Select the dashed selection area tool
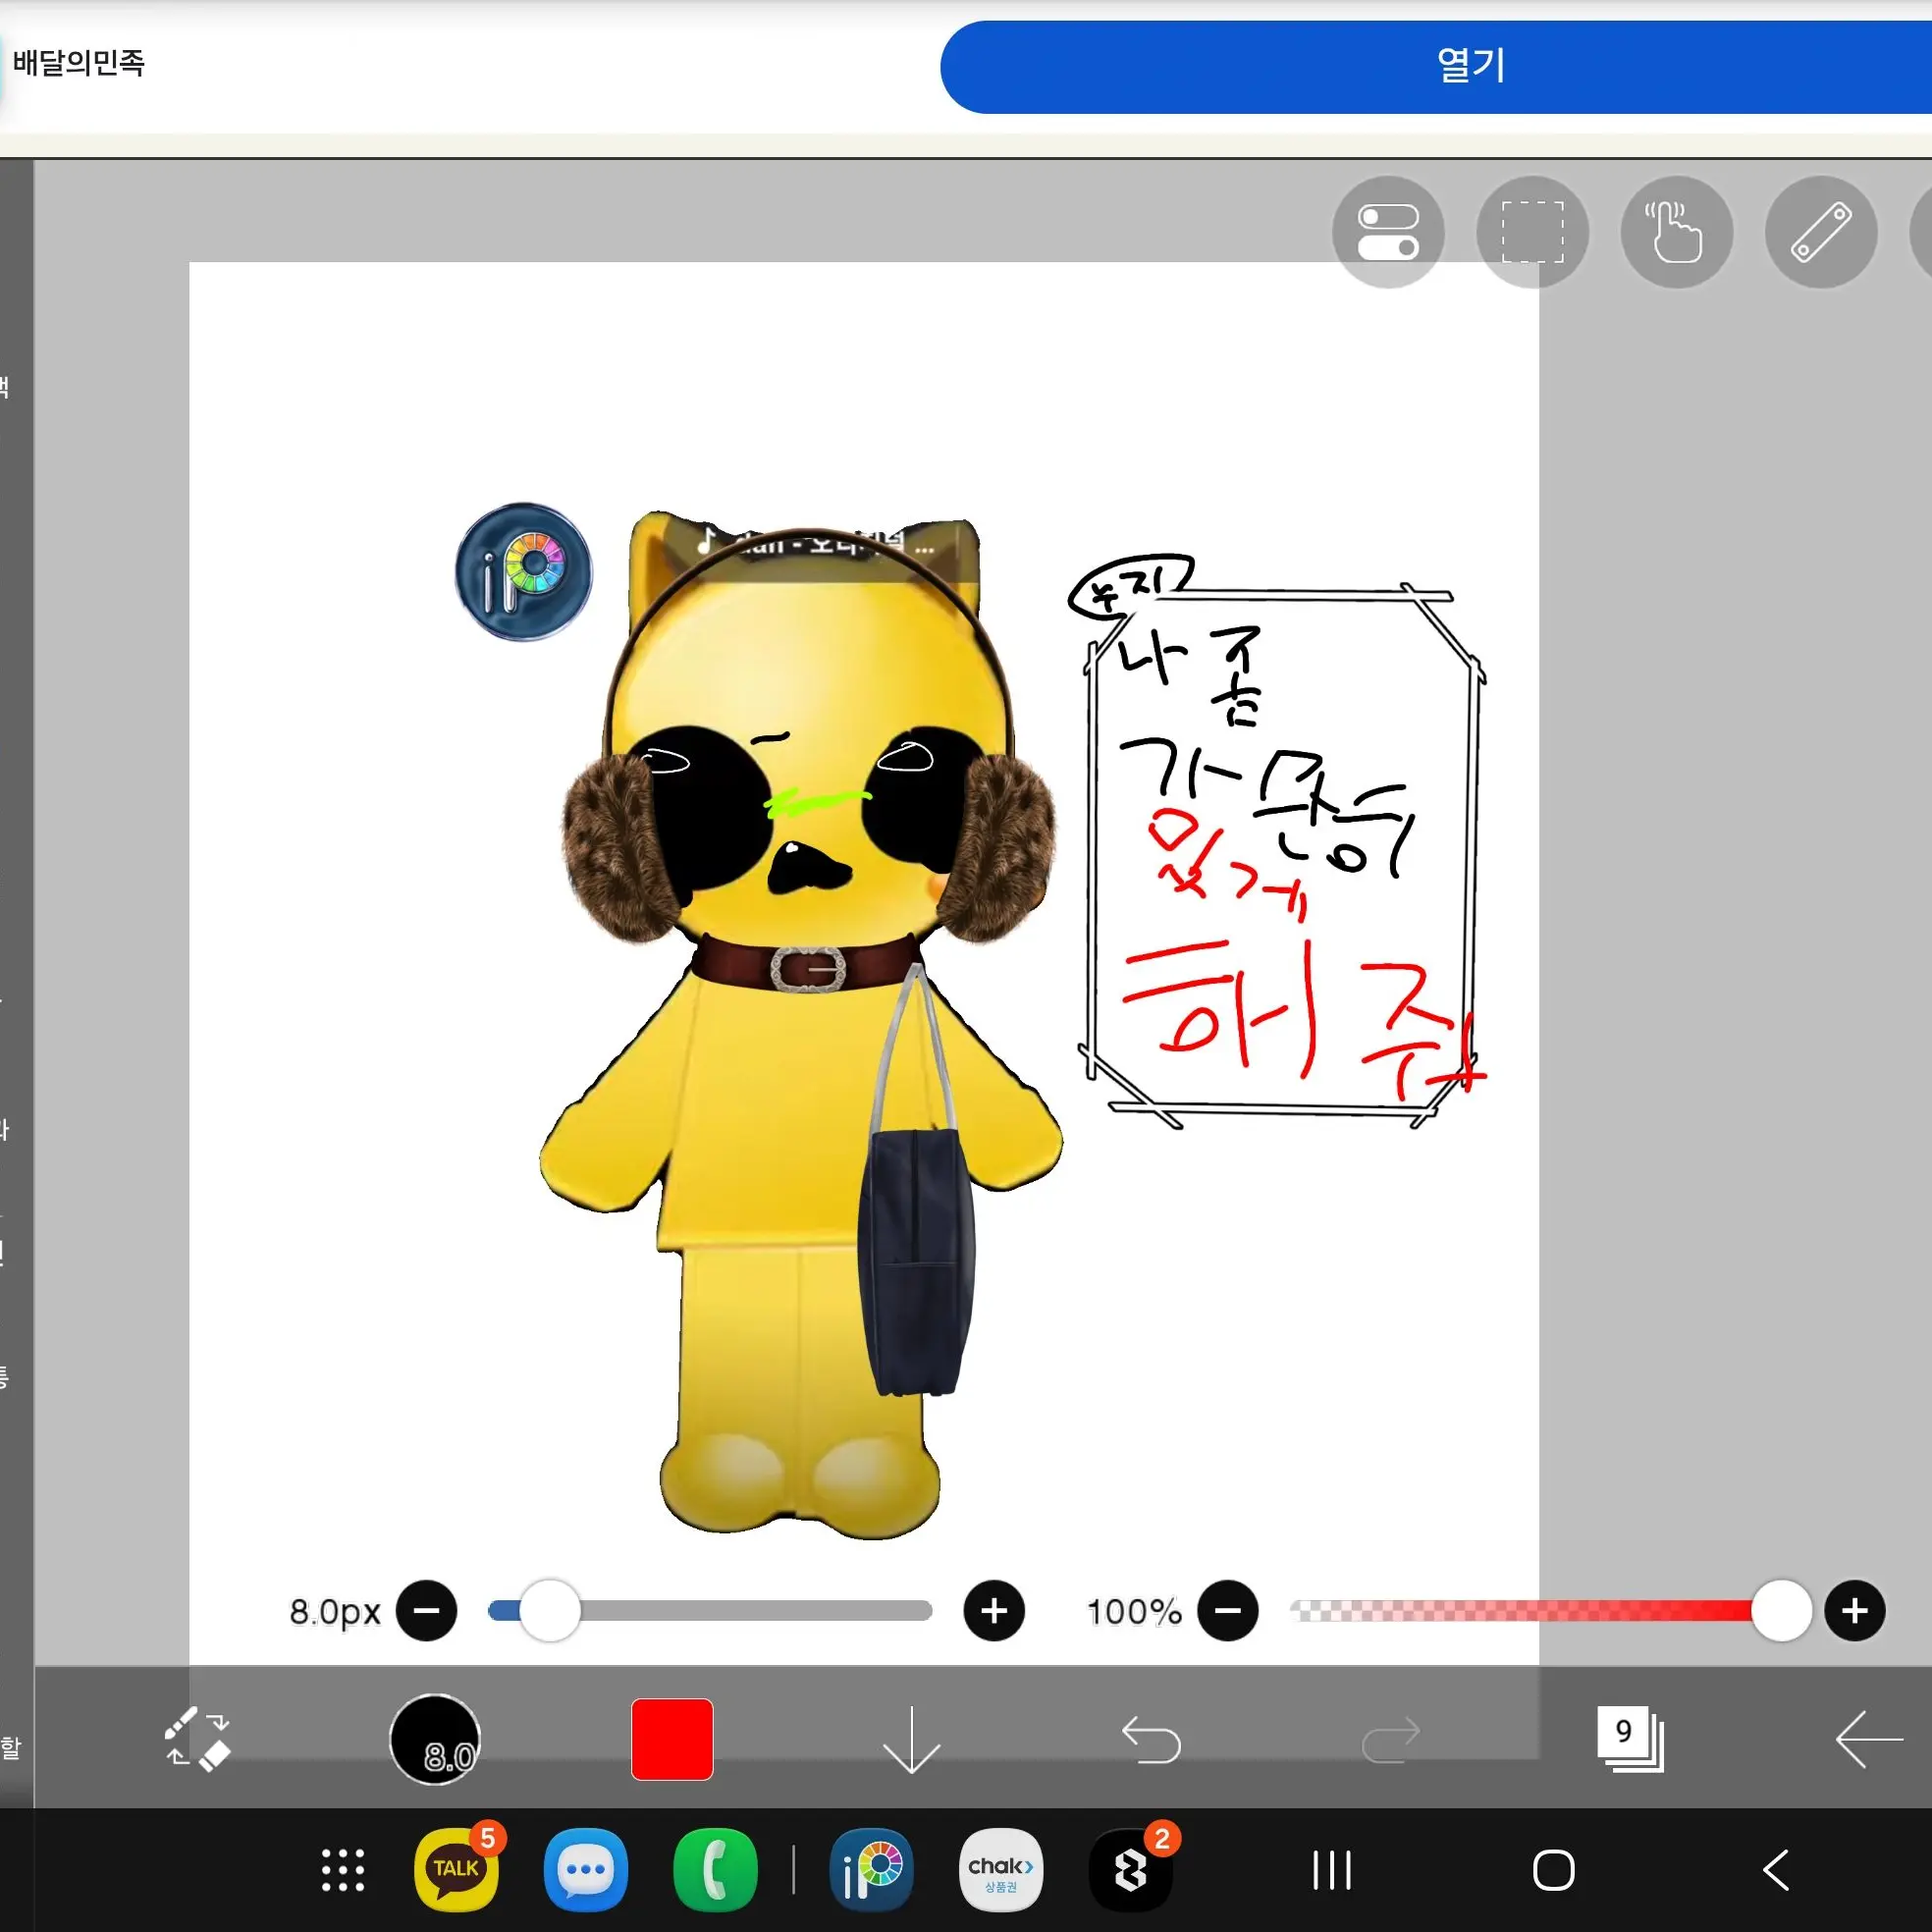1932x1932 pixels. point(1532,232)
